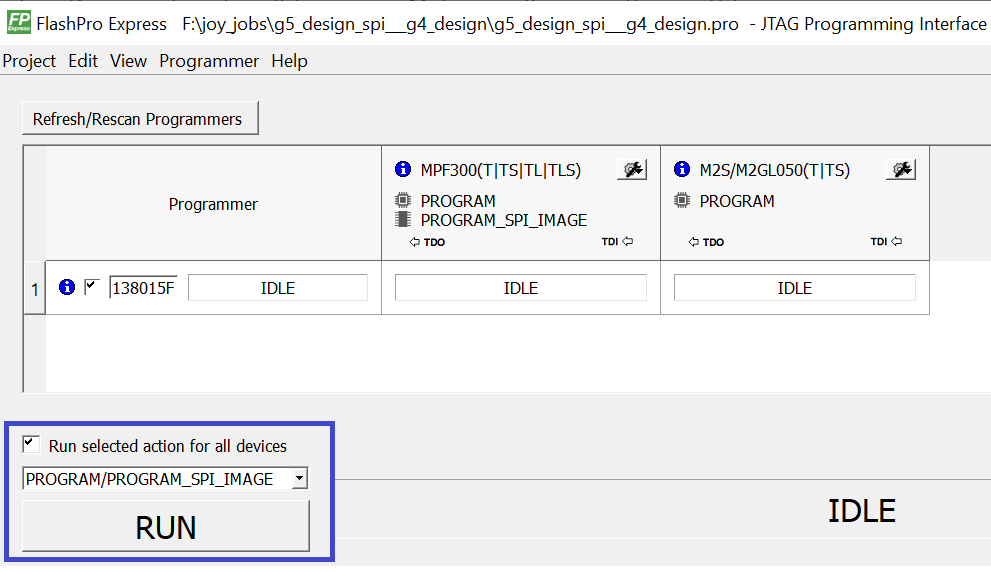The image size is (991, 572).
Task: Click the FlashPro Express logo in title bar
Action: pyautogui.click(x=18, y=22)
